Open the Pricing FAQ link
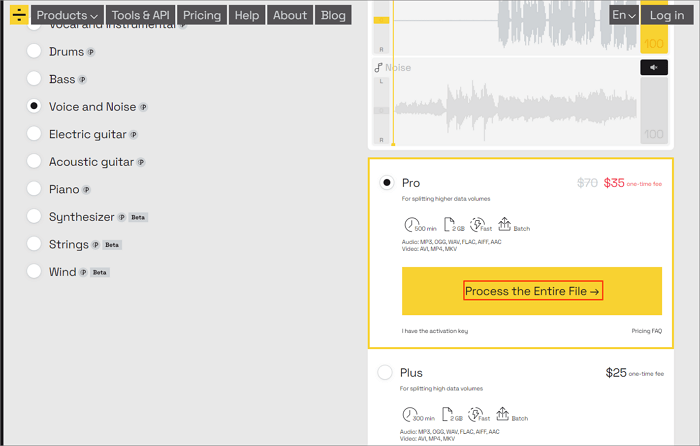The height and width of the screenshot is (446, 700). pos(647,331)
